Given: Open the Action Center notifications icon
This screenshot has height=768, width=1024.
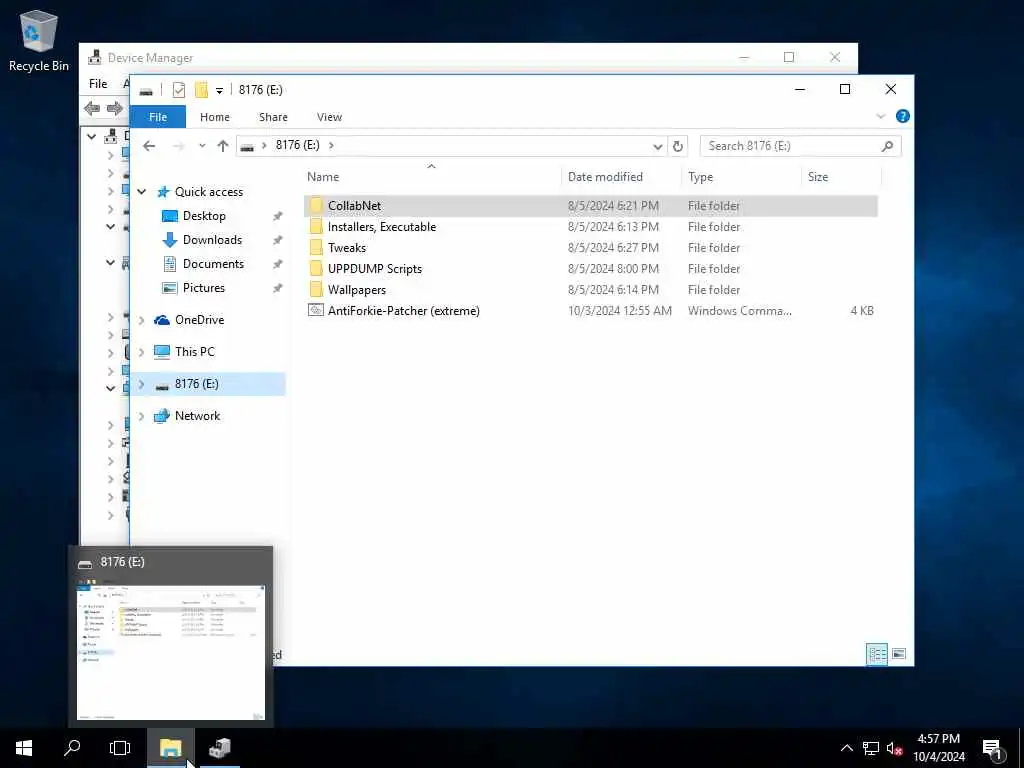Looking at the screenshot, I should (x=992, y=749).
